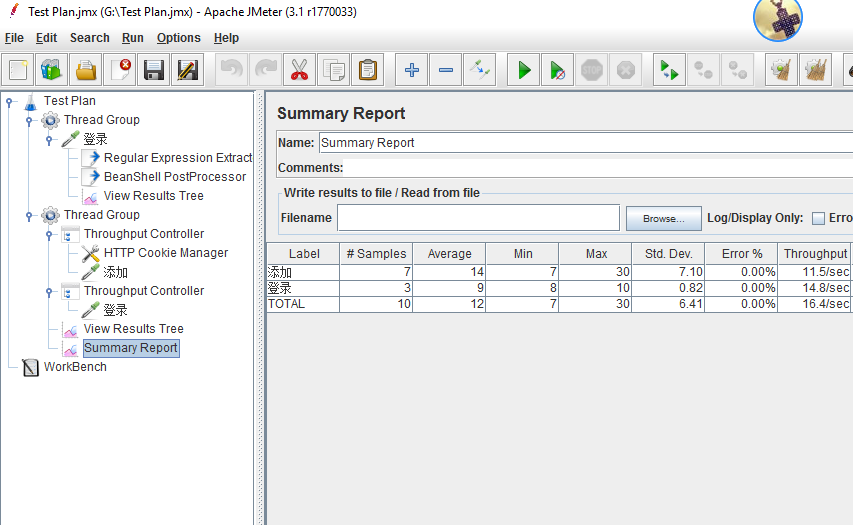Select WorkBench in the tree
Screen dimensions: 853x525
[x=75, y=367]
